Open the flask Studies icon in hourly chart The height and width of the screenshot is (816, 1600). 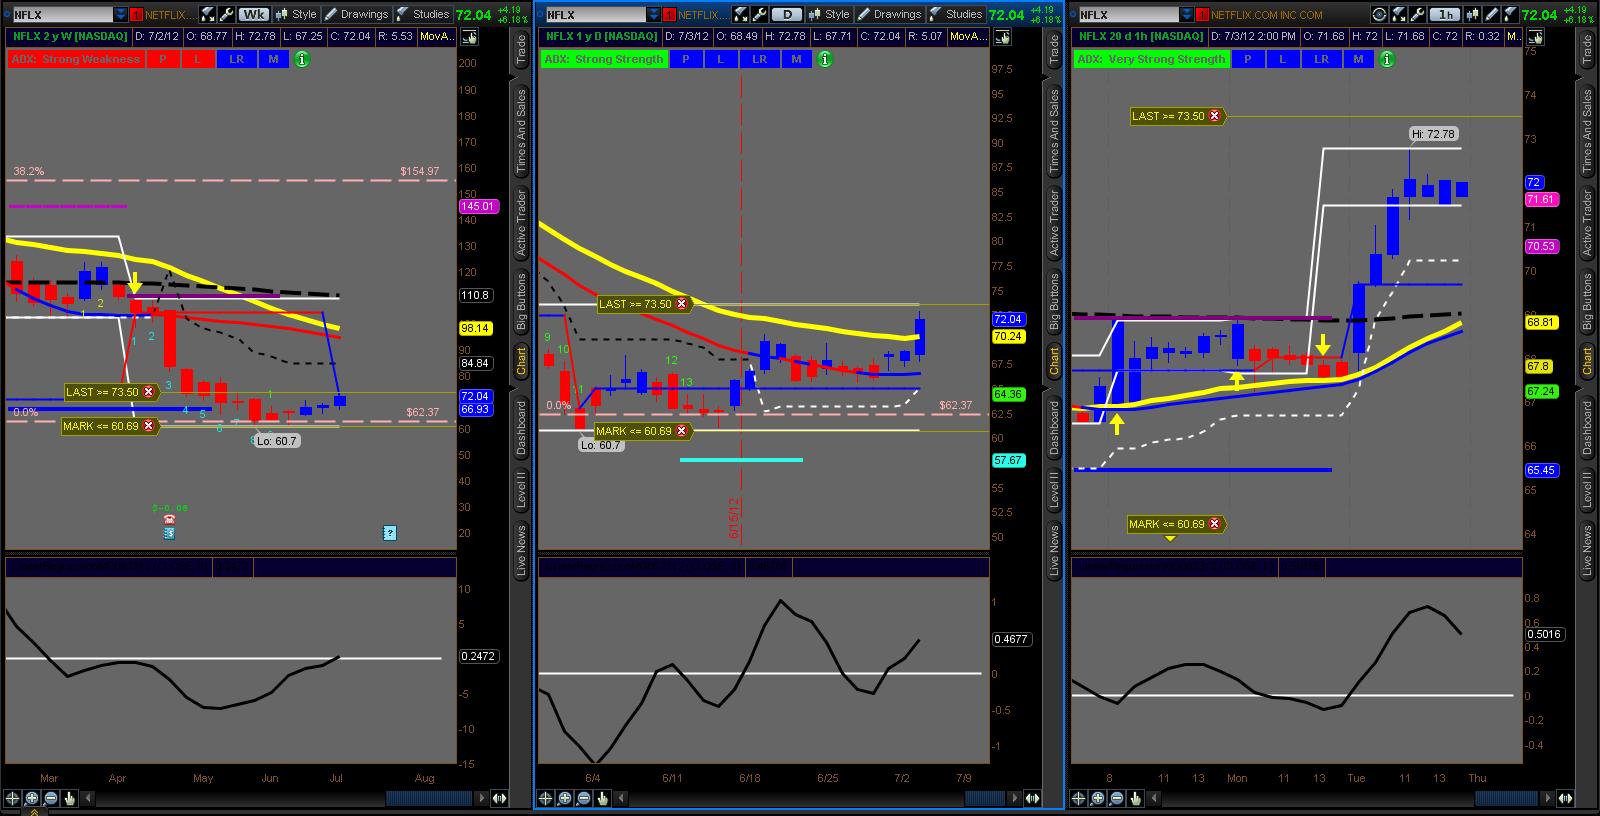(1509, 14)
